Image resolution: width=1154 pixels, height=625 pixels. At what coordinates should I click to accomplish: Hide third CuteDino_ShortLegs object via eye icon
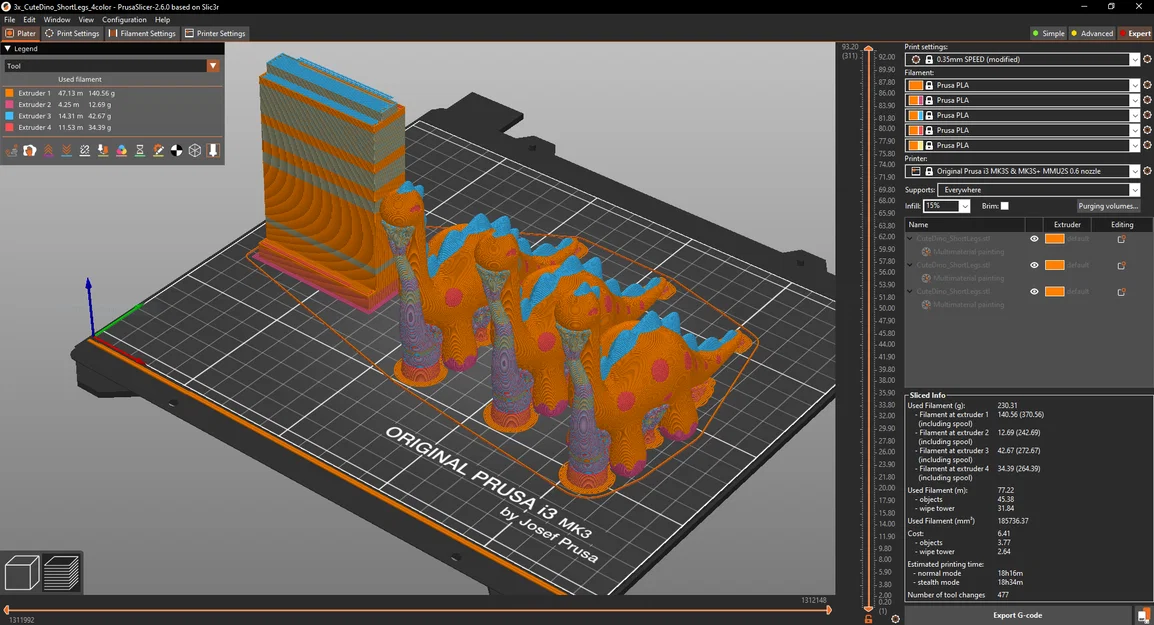pyautogui.click(x=1034, y=292)
